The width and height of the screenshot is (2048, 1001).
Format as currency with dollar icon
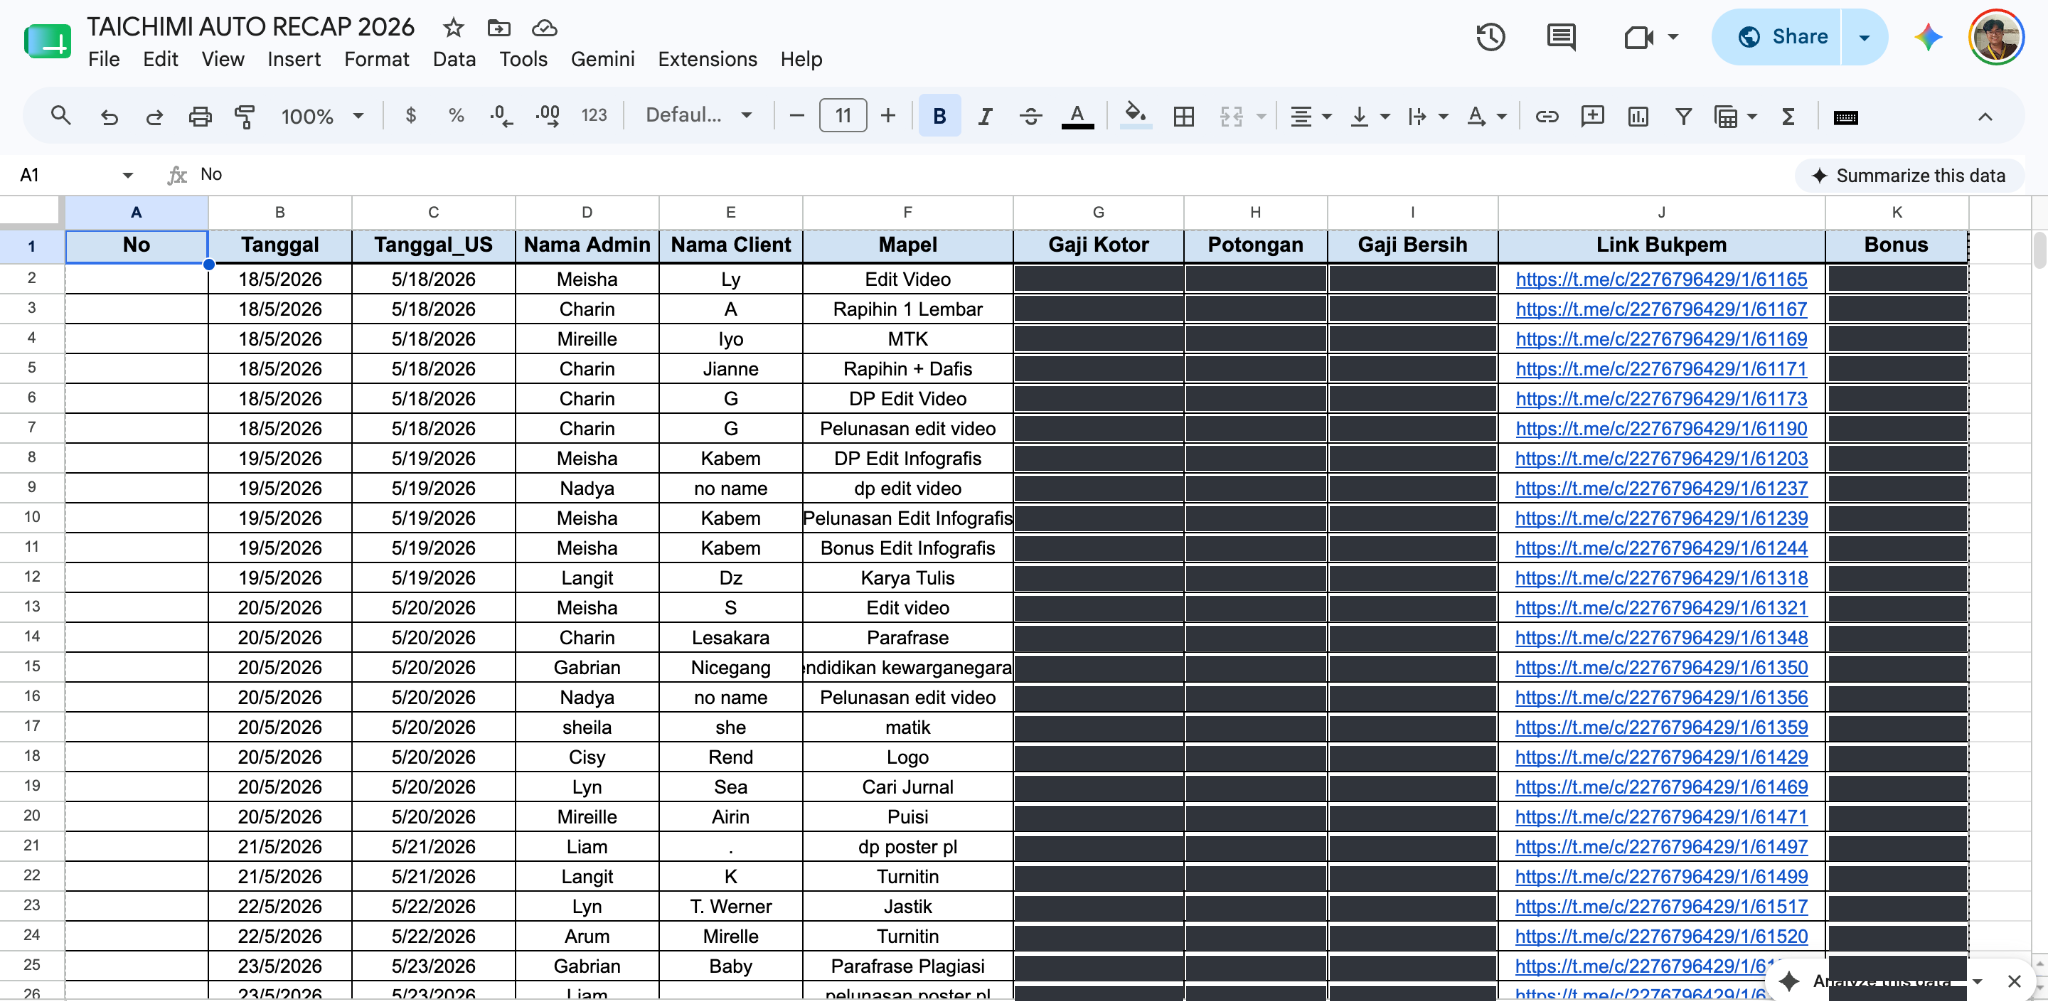tap(411, 116)
